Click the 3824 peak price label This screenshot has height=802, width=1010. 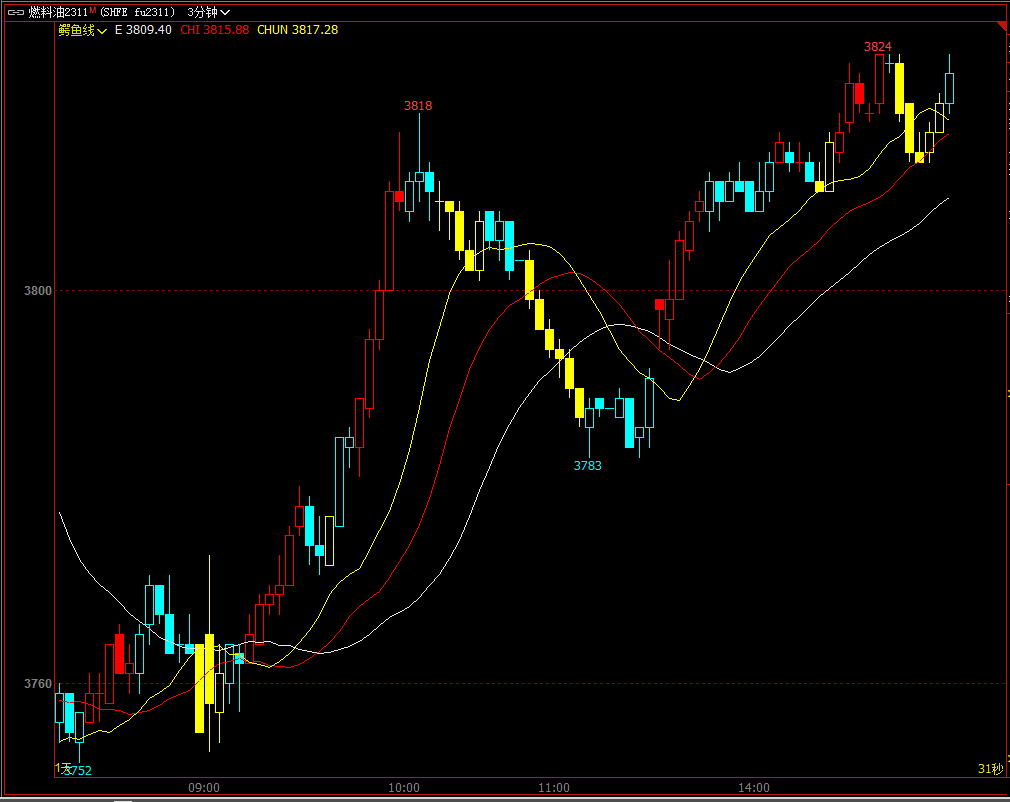(x=878, y=47)
